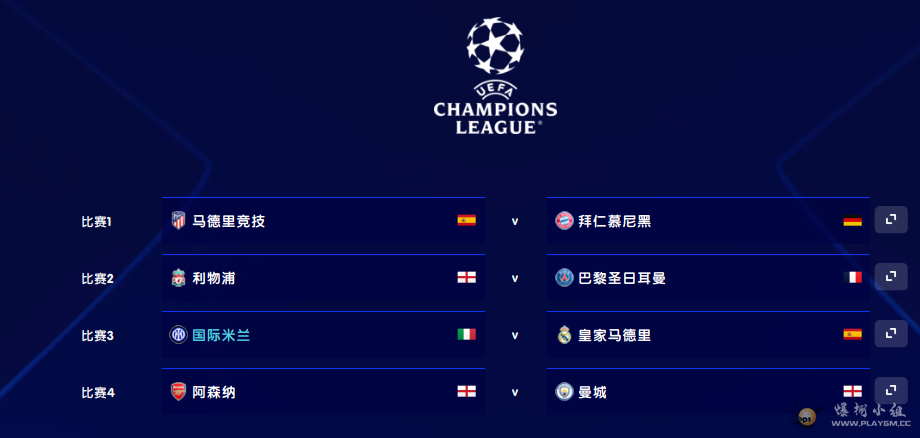Expand match 4 details with the arrow button

[890, 391]
